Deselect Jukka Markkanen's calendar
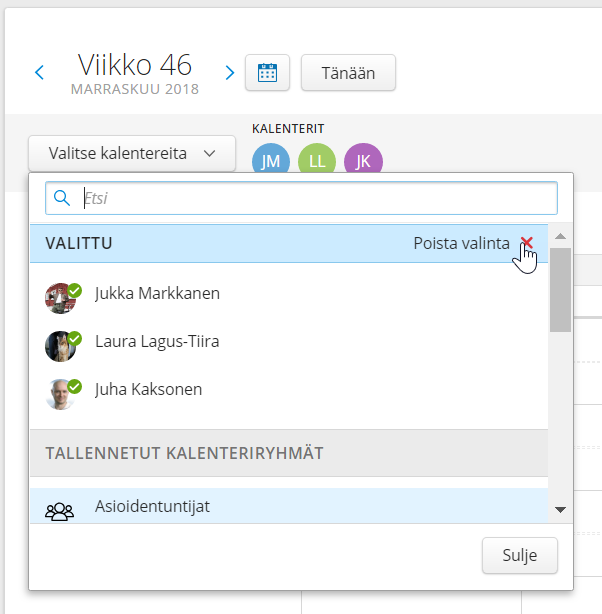The width and height of the screenshot is (602, 614). coord(157,294)
